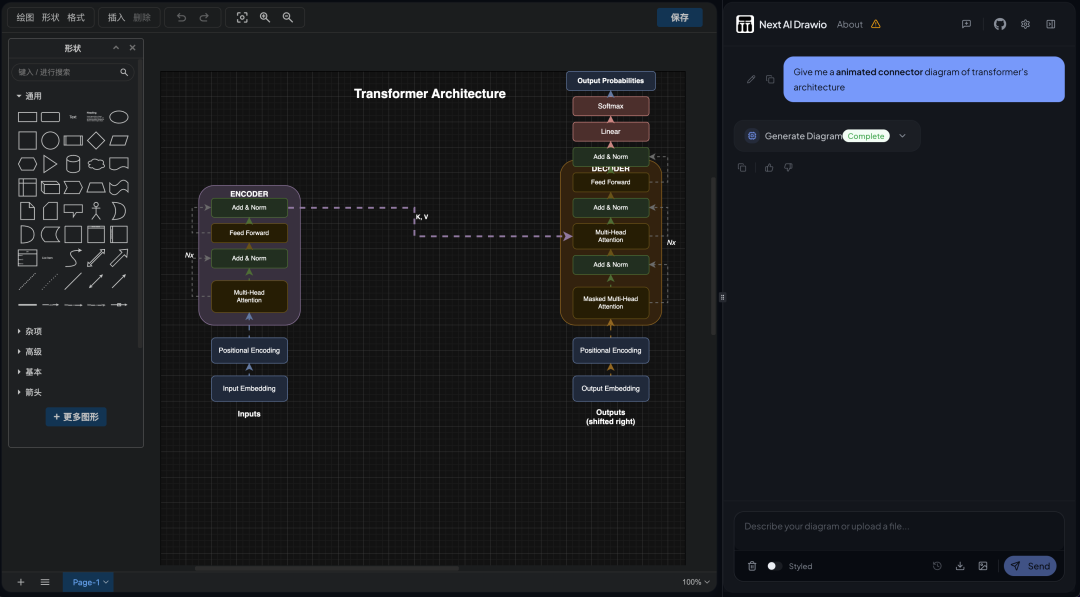Expand the 高级 shape category

click(x=33, y=351)
